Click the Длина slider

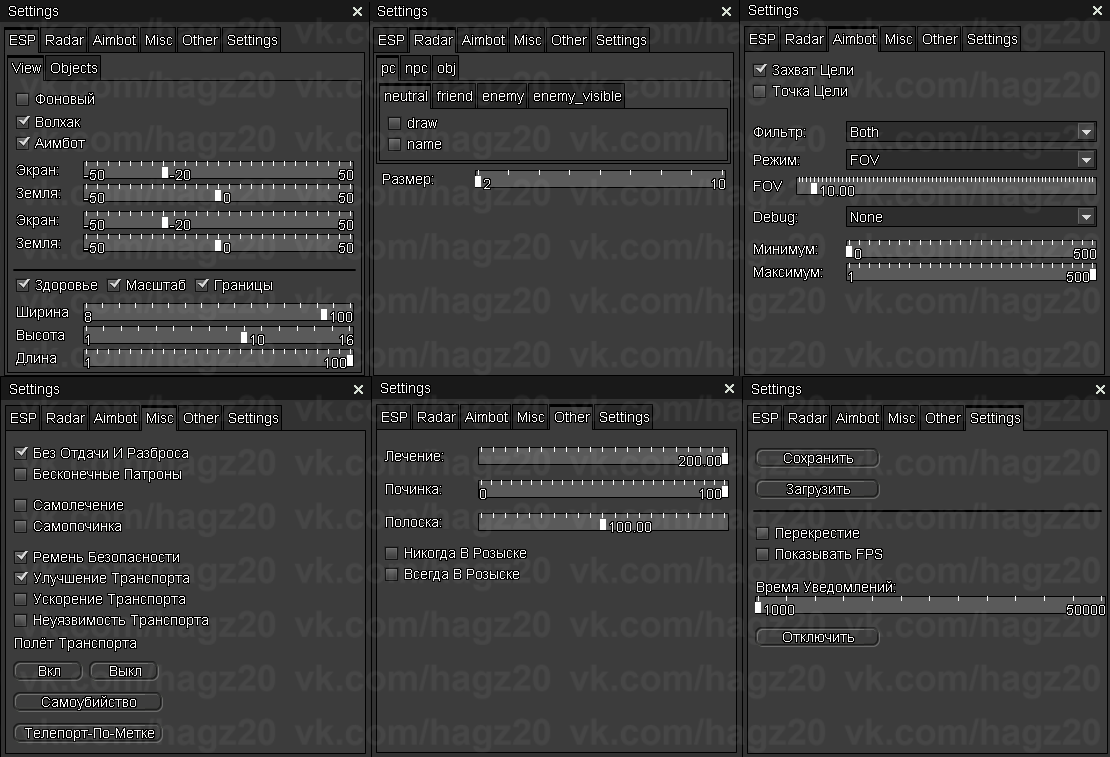pos(219,358)
